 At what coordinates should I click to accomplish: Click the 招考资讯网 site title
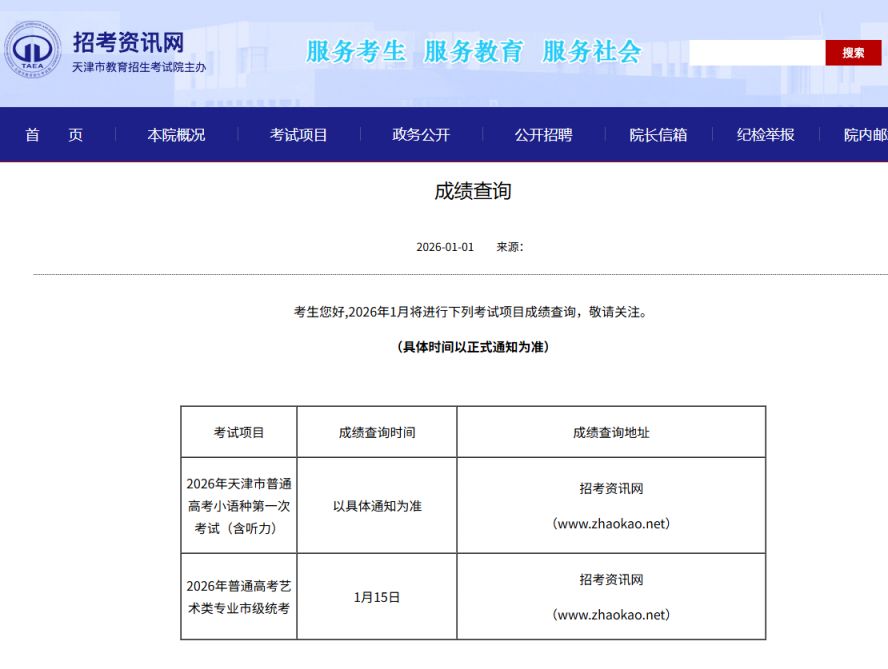click(128, 42)
